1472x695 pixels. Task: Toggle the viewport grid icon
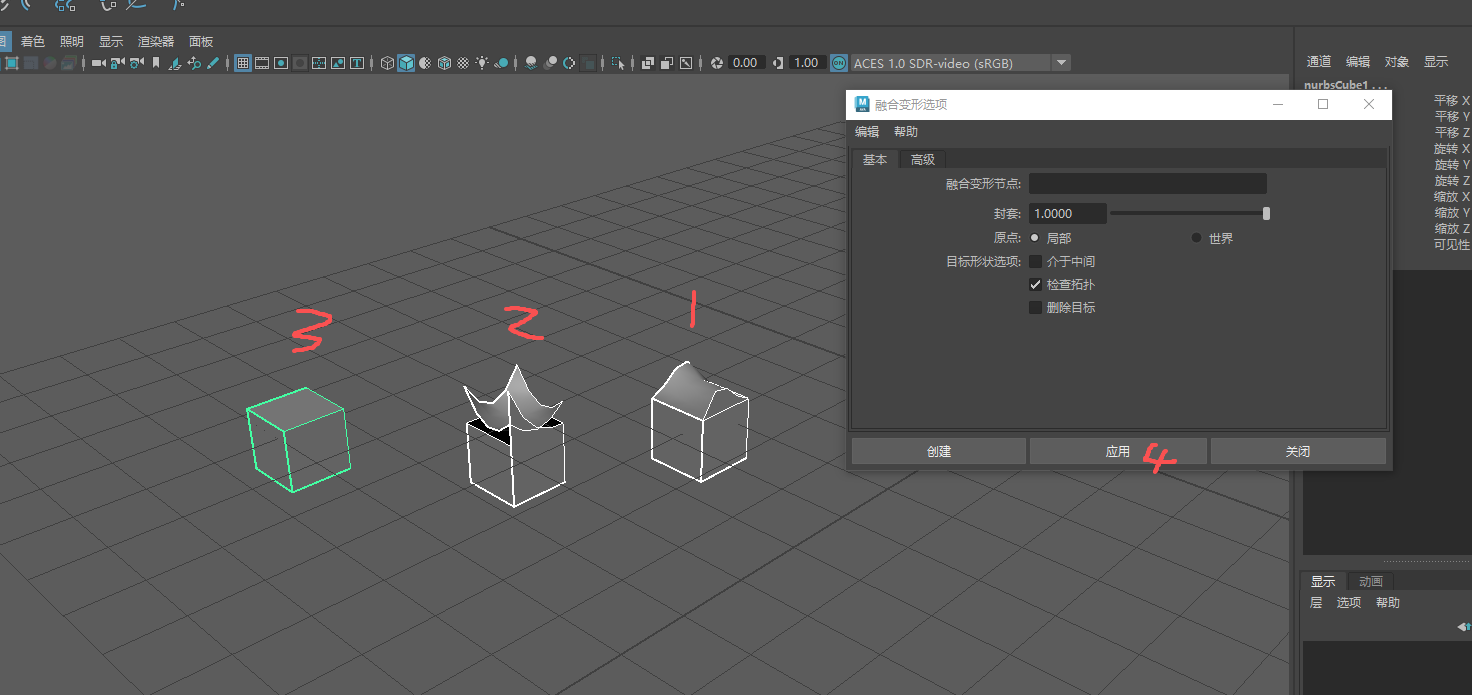(243, 63)
